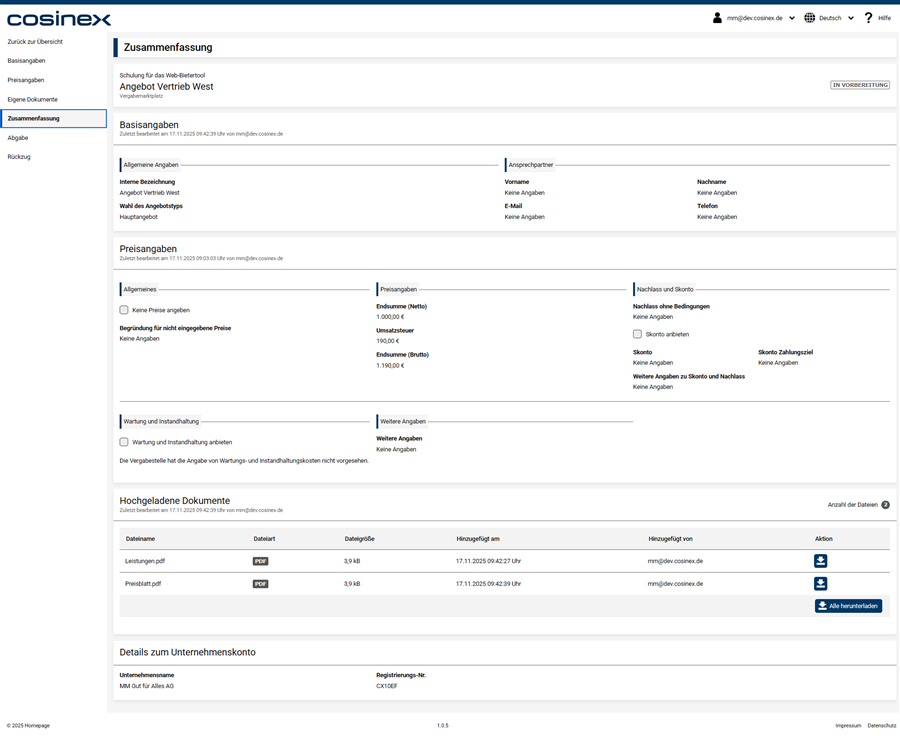
Task: Click the 'Alle herunterladen' button
Action: [848, 606]
